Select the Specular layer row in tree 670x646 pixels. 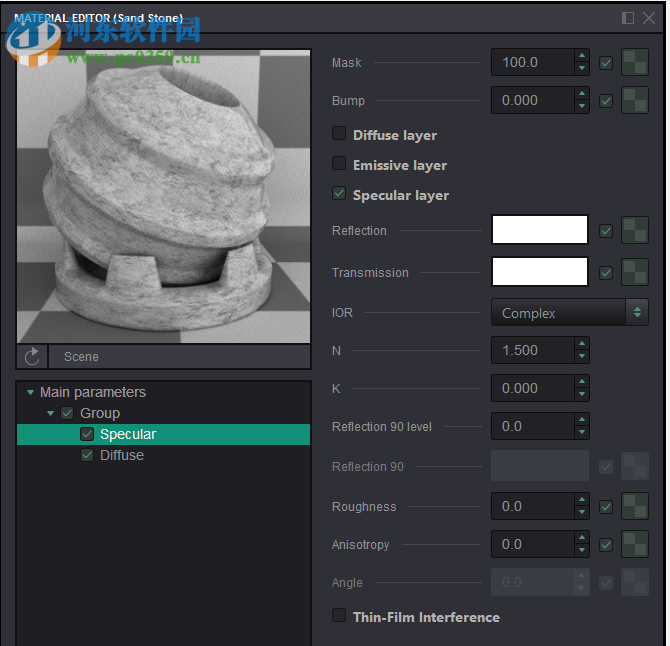point(163,435)
